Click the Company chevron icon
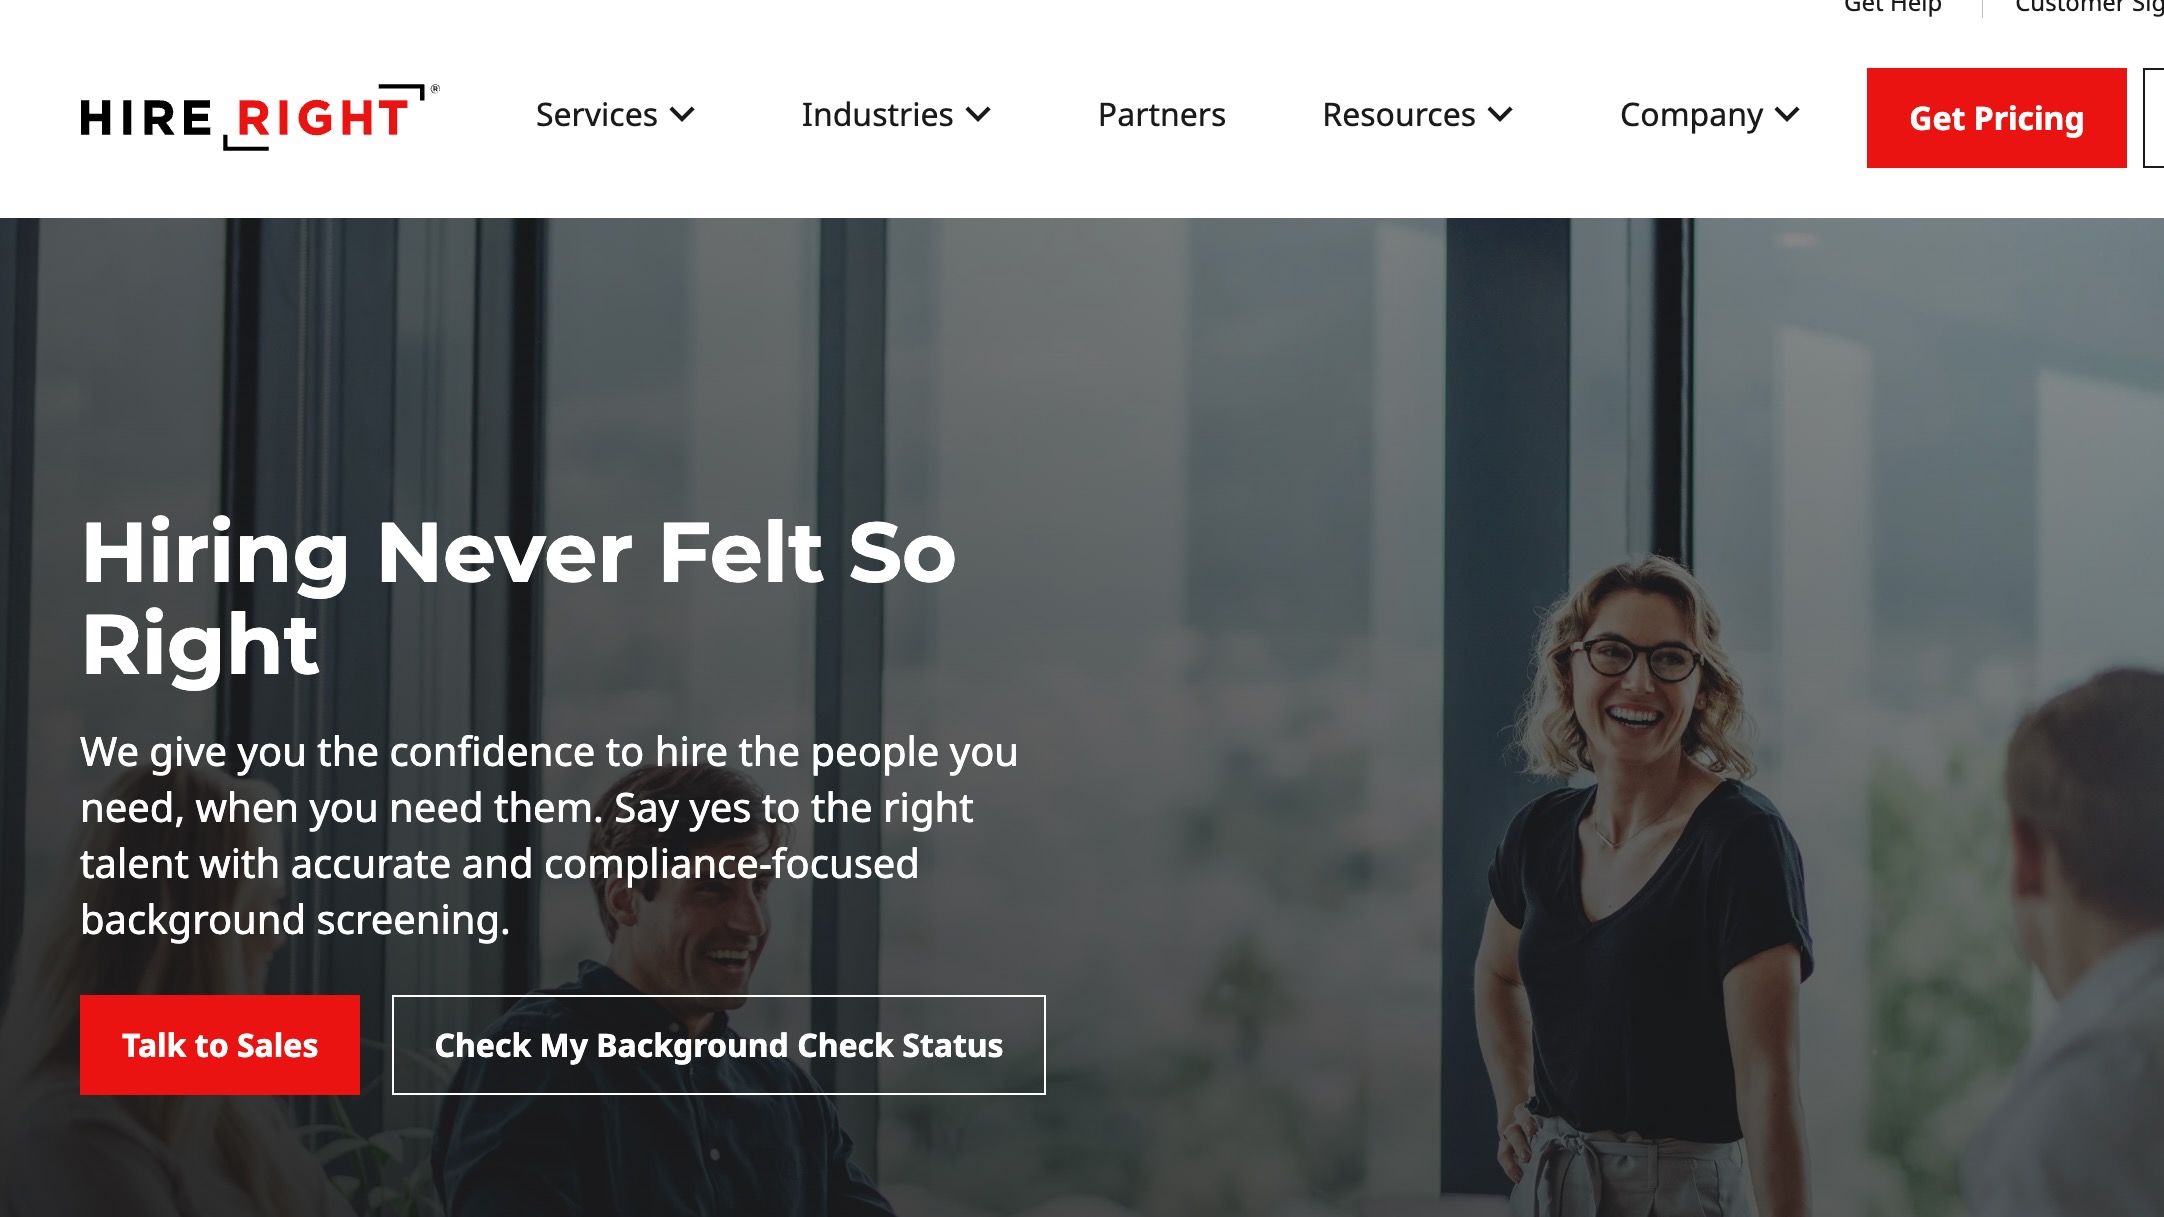Image resolution: width=2164 pixels, height=1217 pixels. (x=1788, y=115)
